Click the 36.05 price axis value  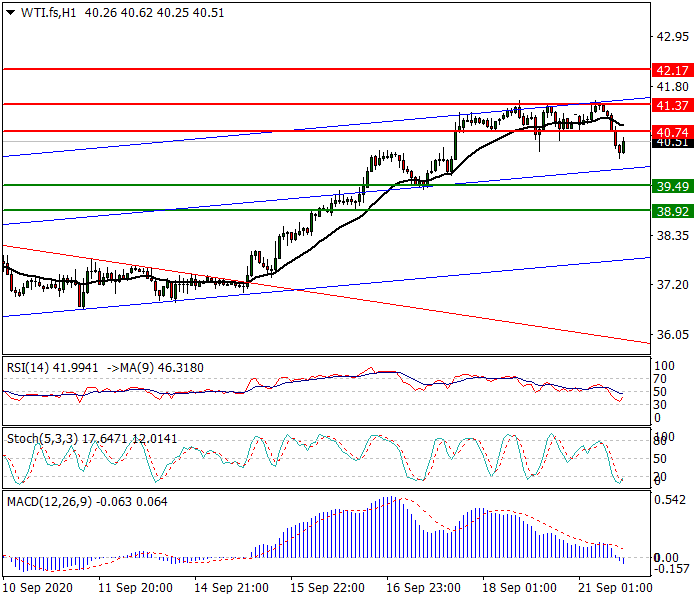pos(672,334)
